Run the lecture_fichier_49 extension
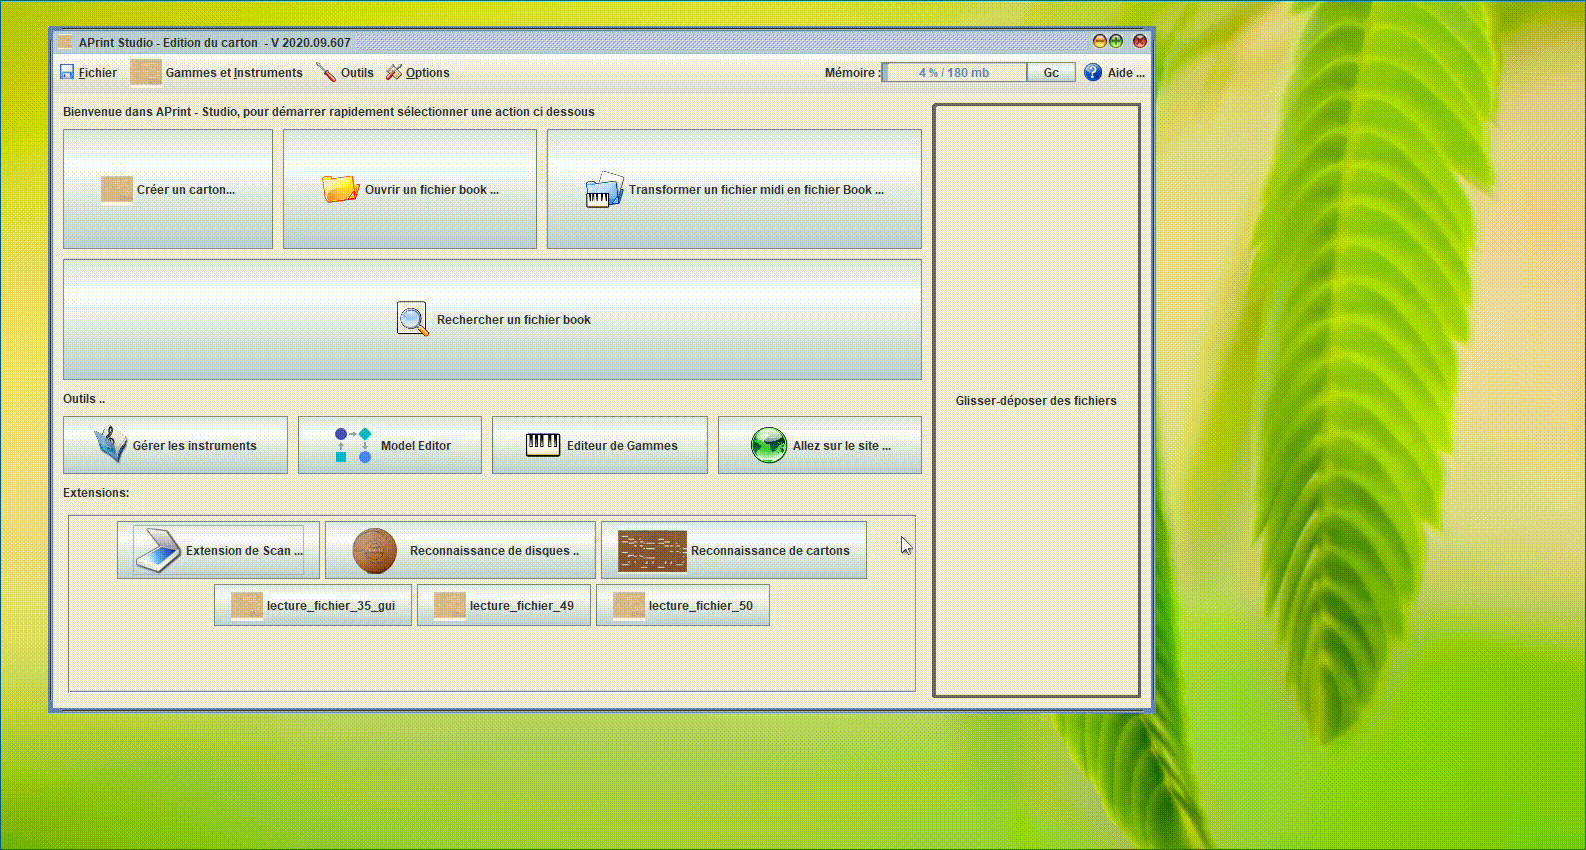 tap(503, 605)
